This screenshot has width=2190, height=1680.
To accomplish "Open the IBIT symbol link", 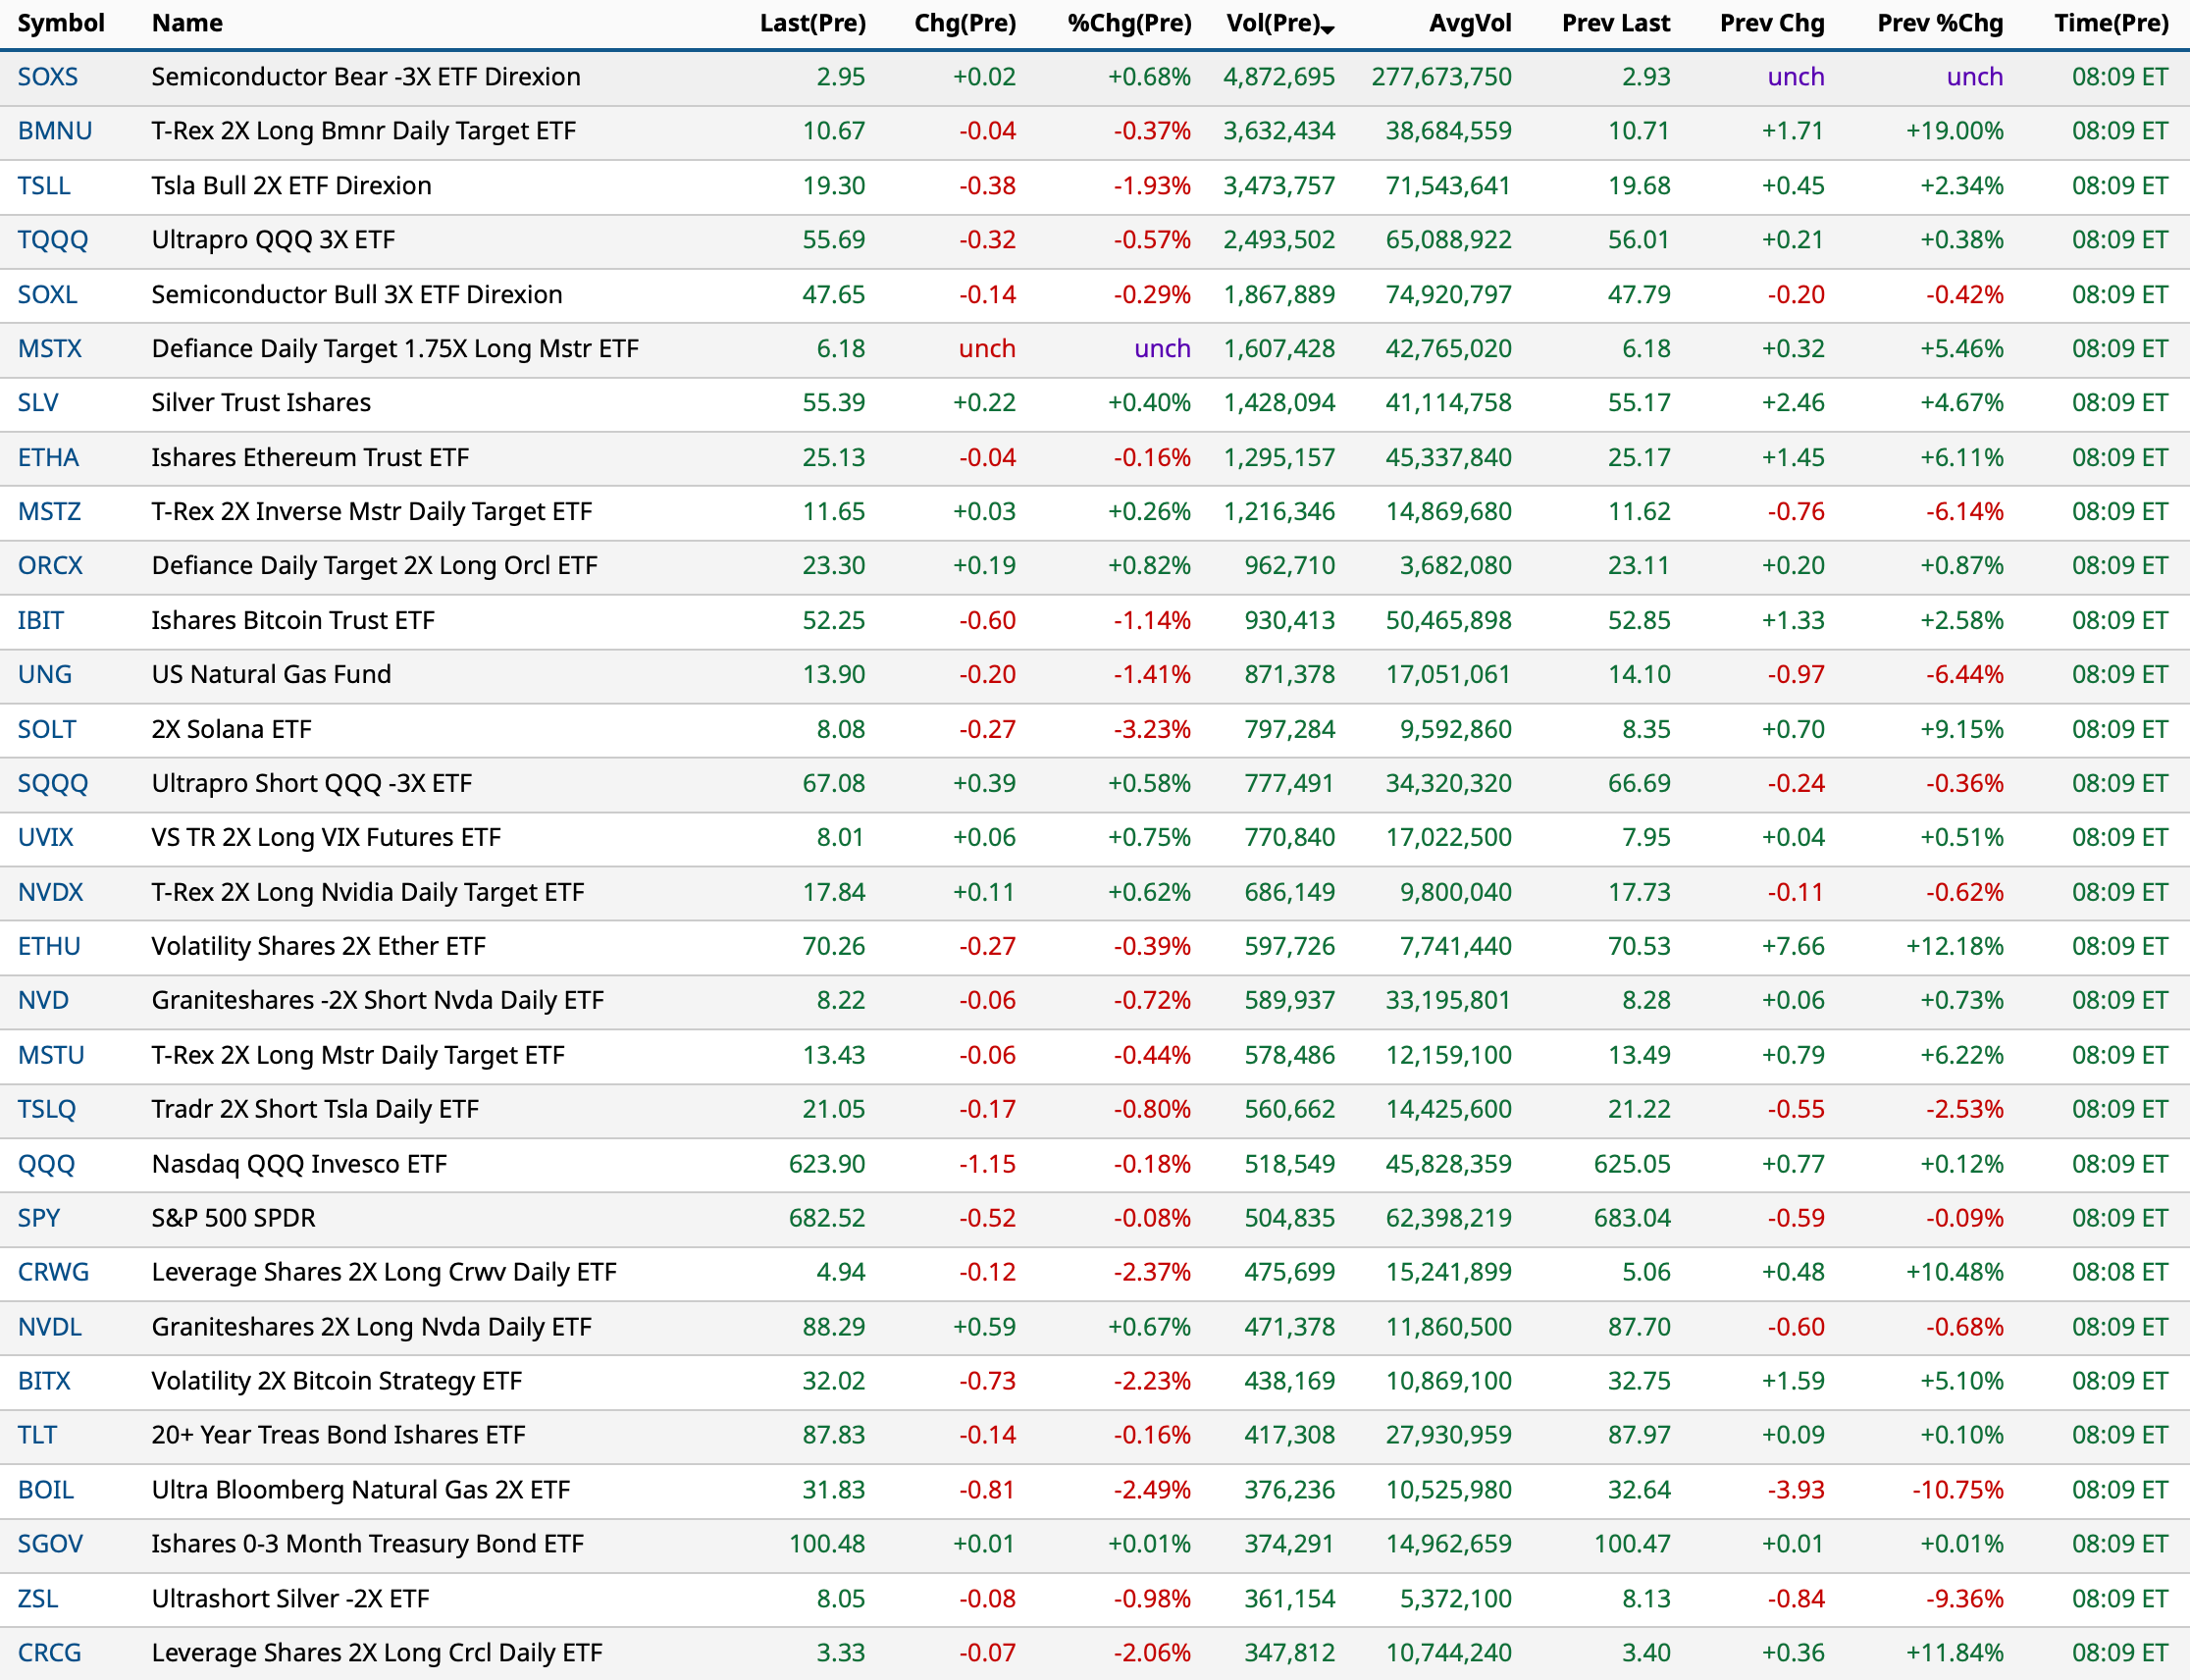I will pyautogui.click(x=40, y=621).
